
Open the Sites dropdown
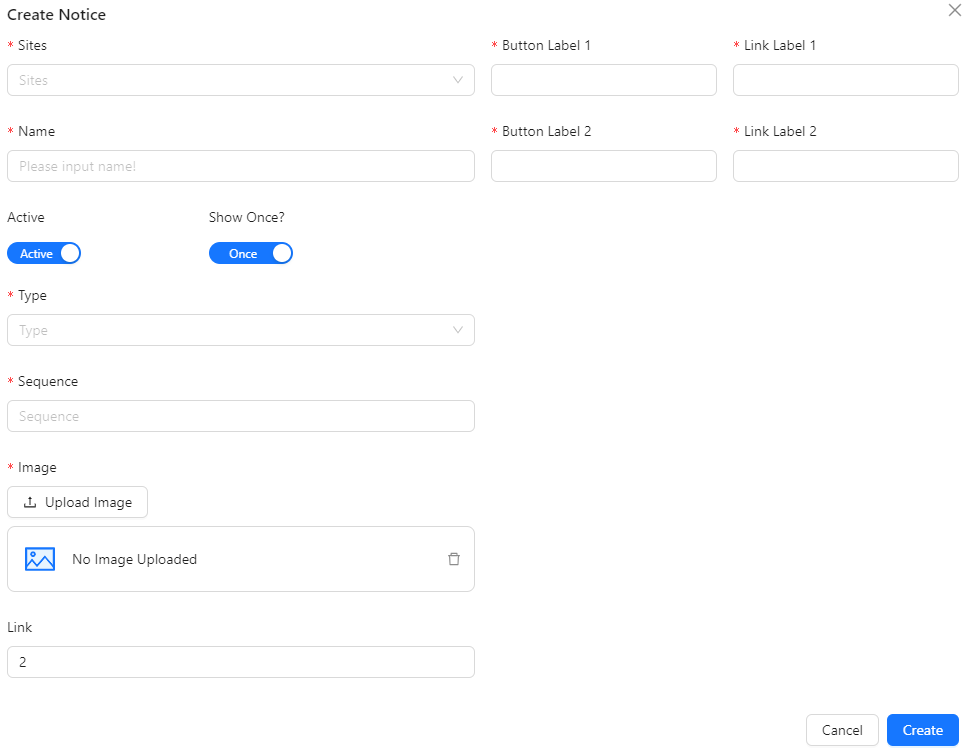click(x=240, y=80)
